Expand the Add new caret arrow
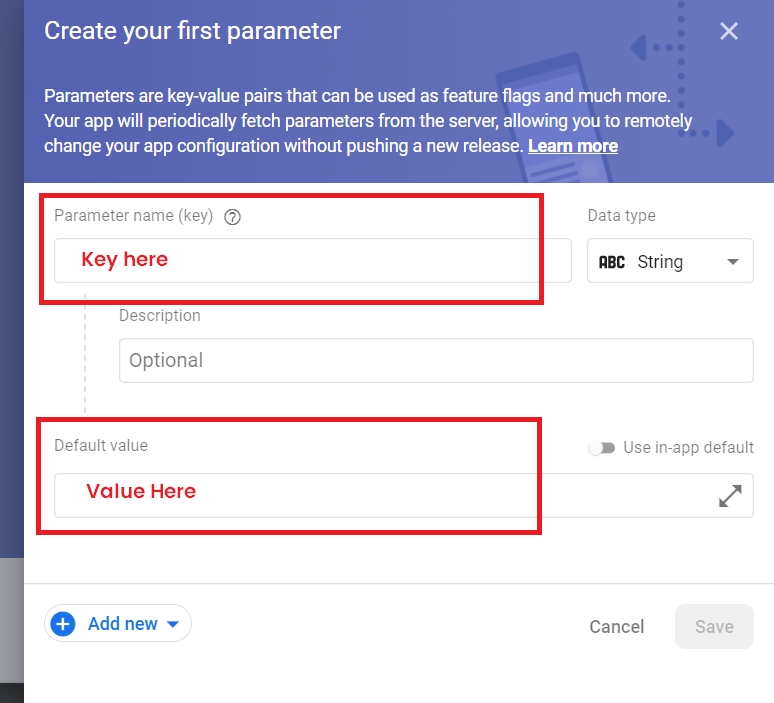The image size is (774, 703). click(172, 624)
